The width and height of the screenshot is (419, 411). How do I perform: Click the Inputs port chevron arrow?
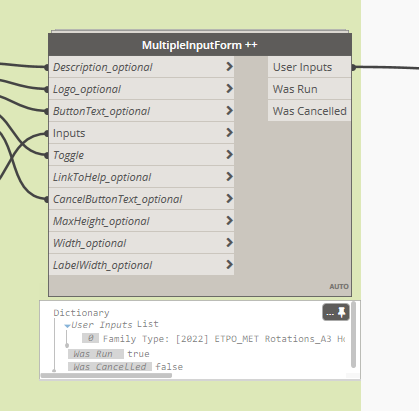[229, 133]
